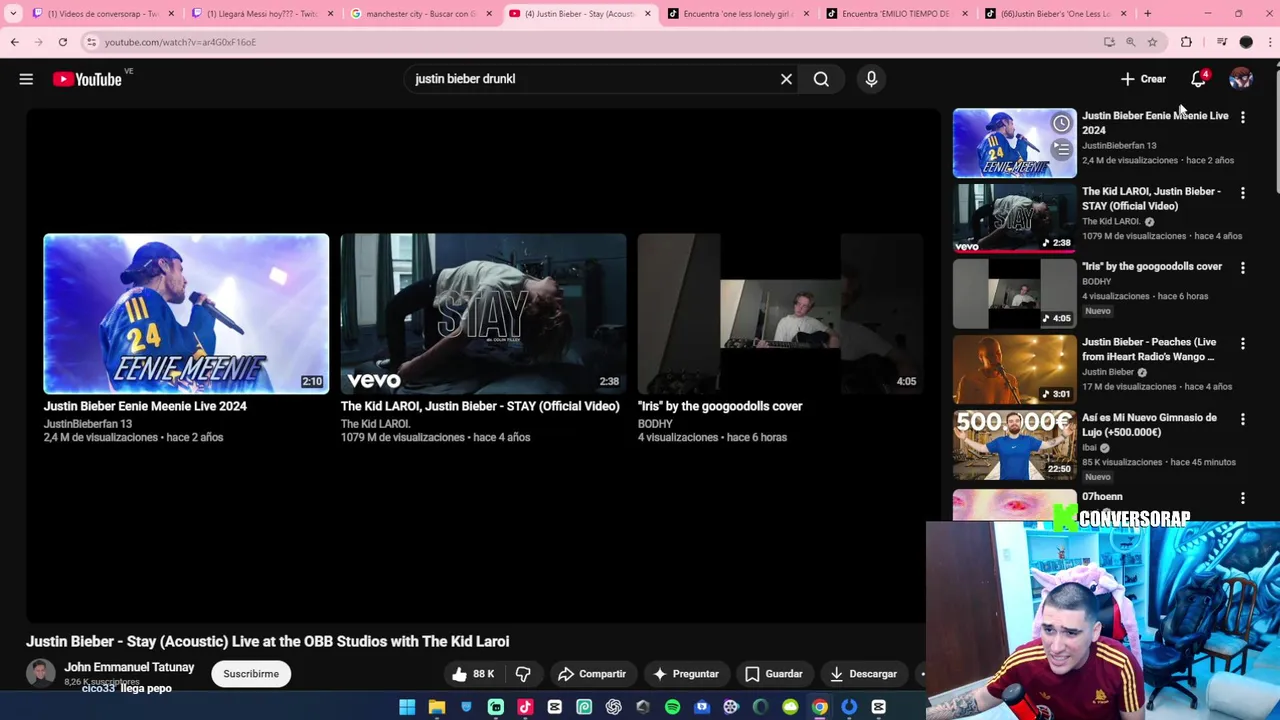Open the YouTube guide hamburger menu

(x=26, y=79)
